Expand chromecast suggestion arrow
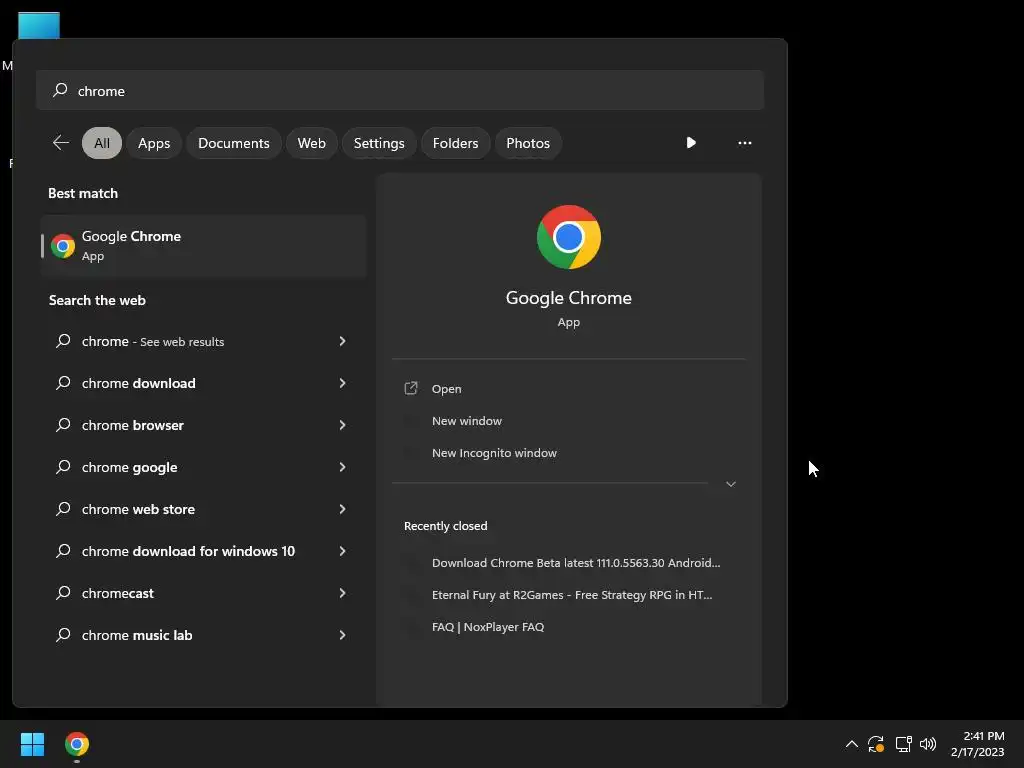This screenshot has height=768, width=1024. click(x=342, y=593)
